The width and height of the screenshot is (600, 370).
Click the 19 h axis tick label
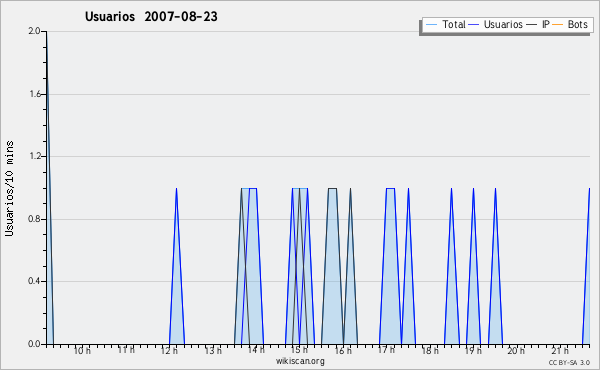[x=473, y=350]
